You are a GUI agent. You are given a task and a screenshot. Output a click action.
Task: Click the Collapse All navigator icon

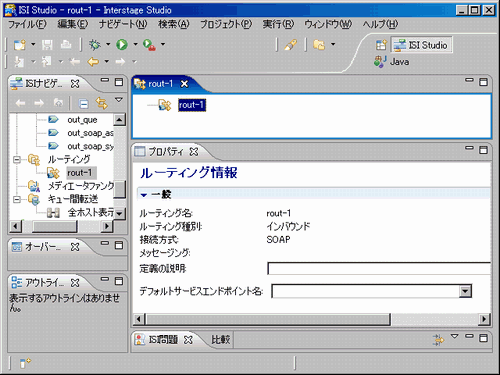84,104
